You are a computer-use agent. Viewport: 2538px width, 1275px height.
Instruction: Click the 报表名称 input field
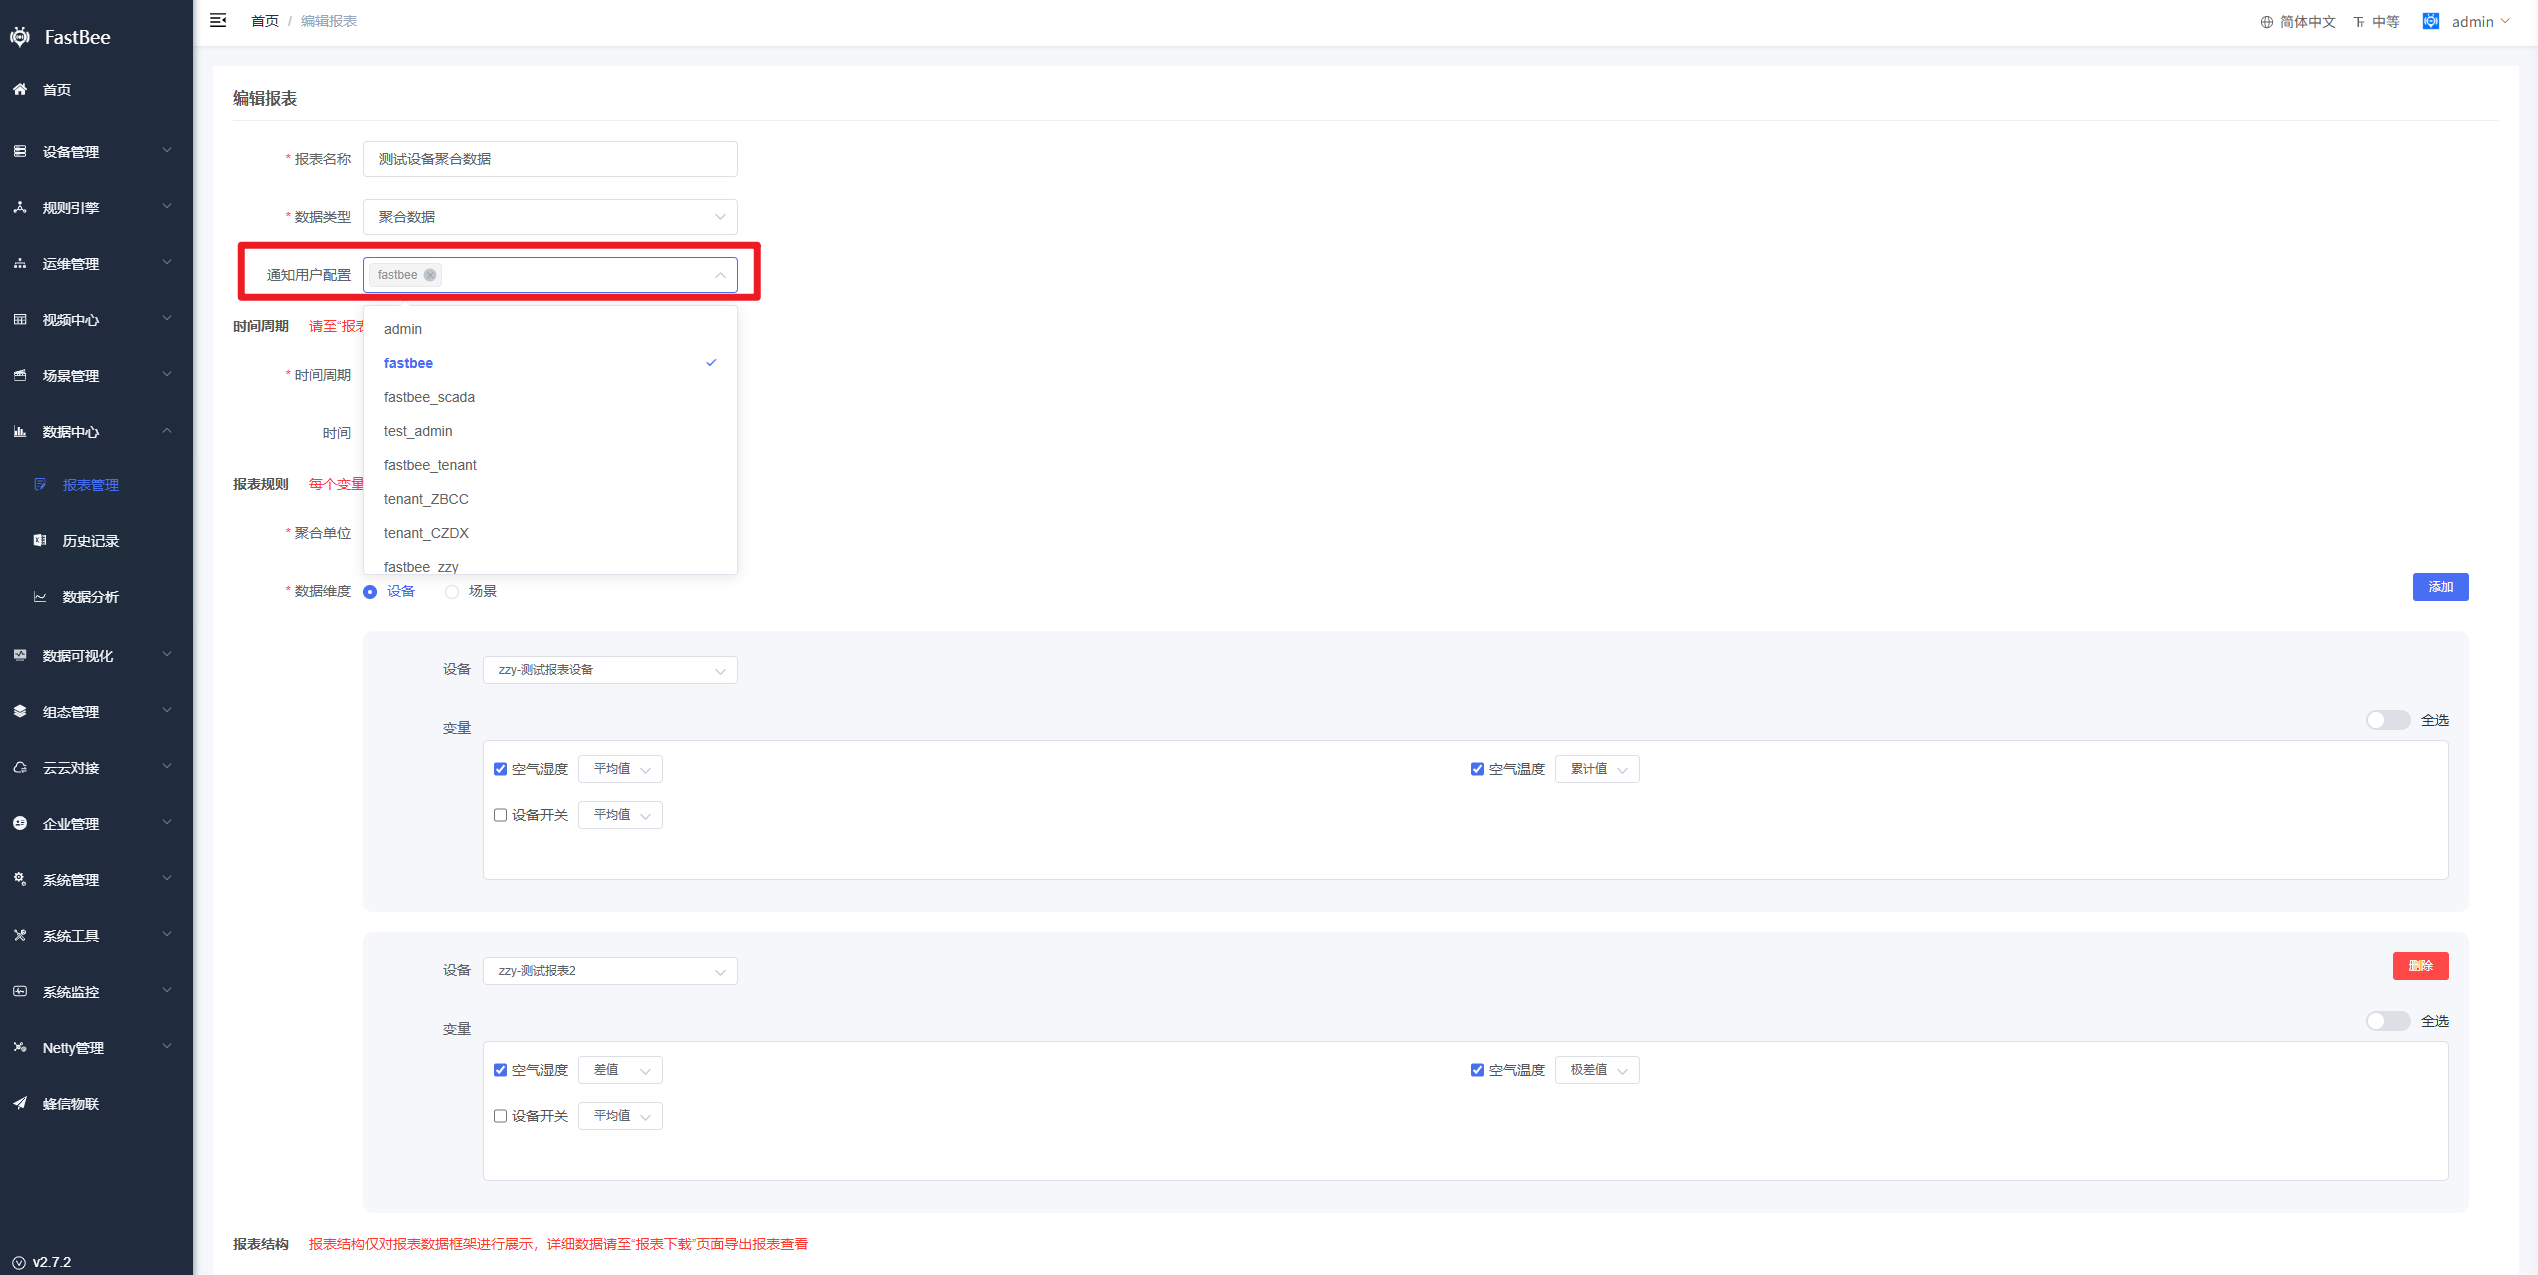point(550,159)
